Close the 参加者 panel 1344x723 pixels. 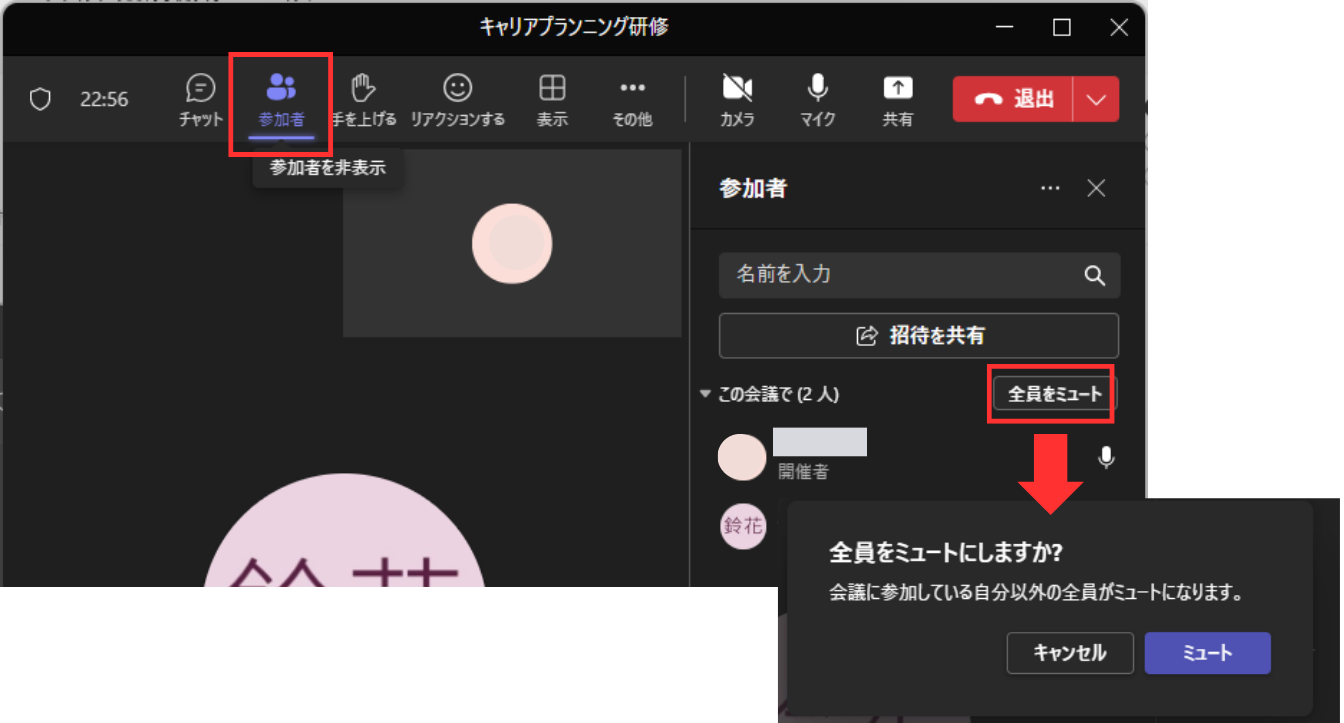point(1096,188)
